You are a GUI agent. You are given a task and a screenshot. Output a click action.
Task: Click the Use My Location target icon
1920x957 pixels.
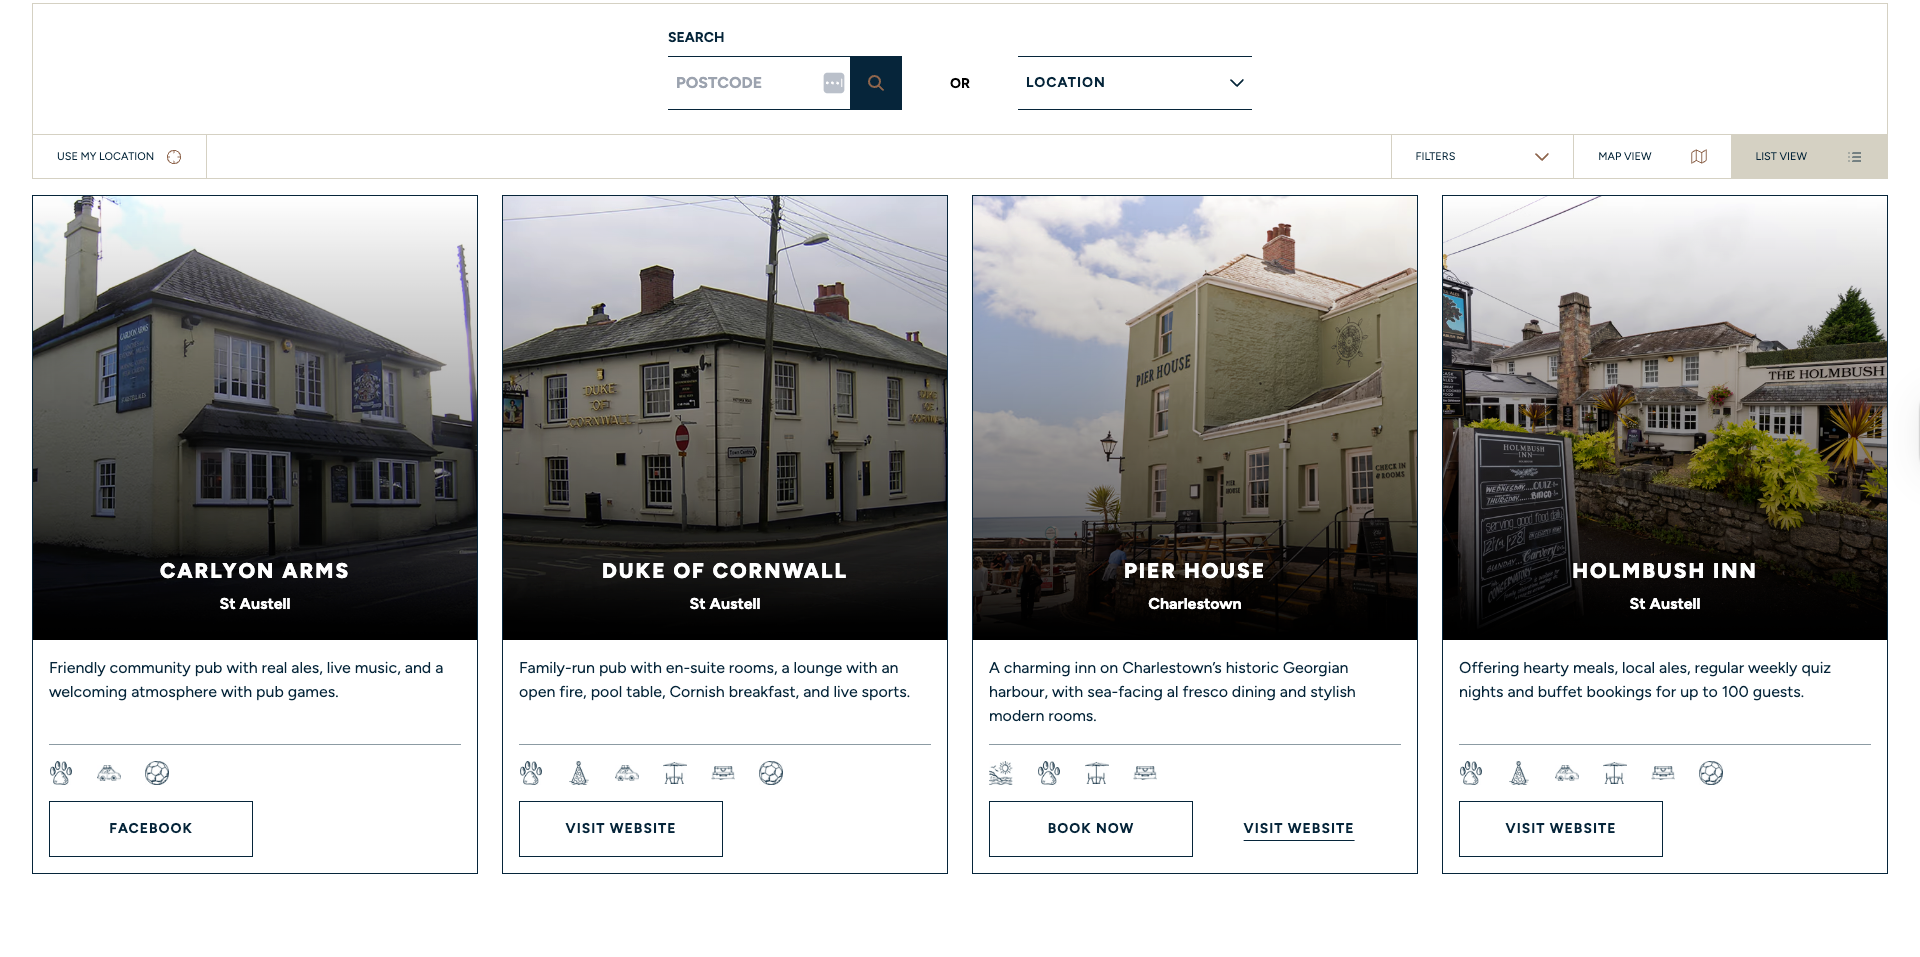point(174,157)
